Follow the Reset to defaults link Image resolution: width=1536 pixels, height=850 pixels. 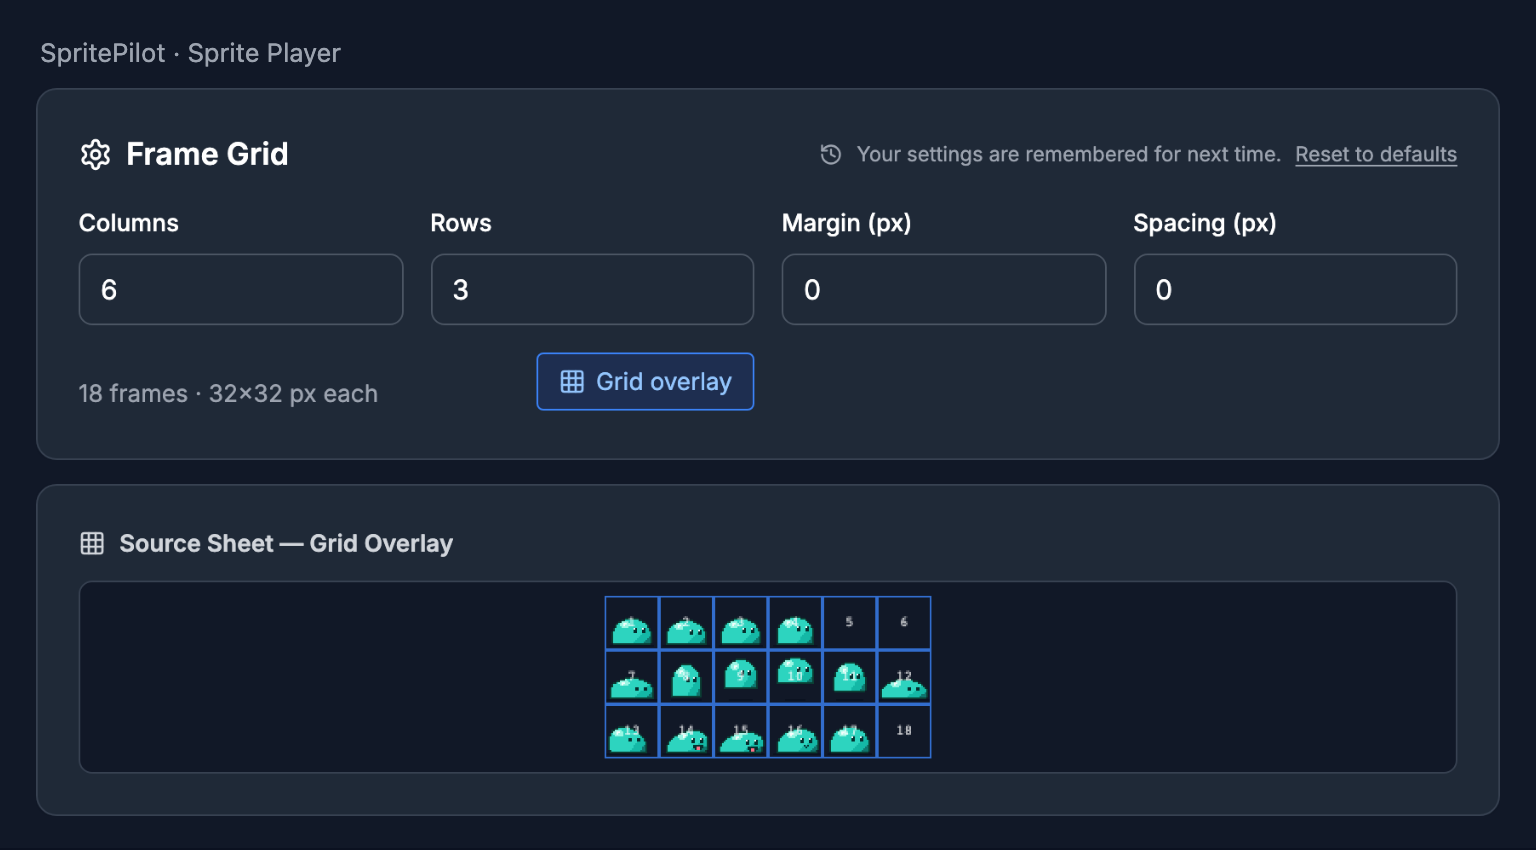[1376, 154]
